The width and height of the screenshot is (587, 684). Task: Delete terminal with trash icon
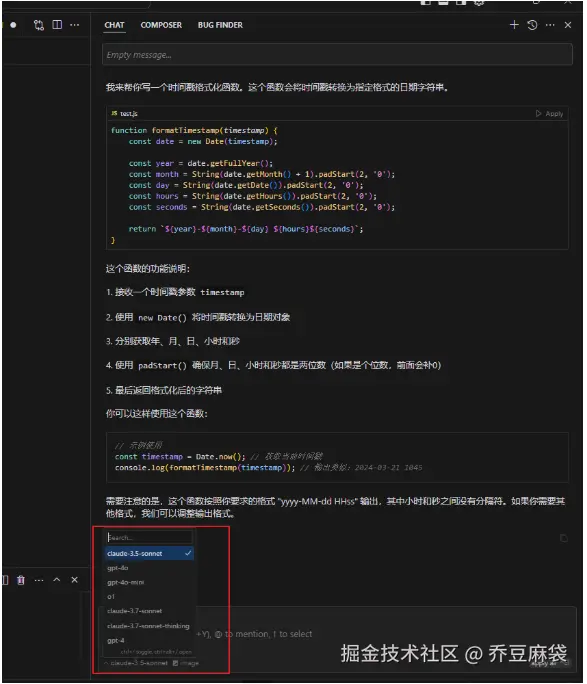[20, 580]
